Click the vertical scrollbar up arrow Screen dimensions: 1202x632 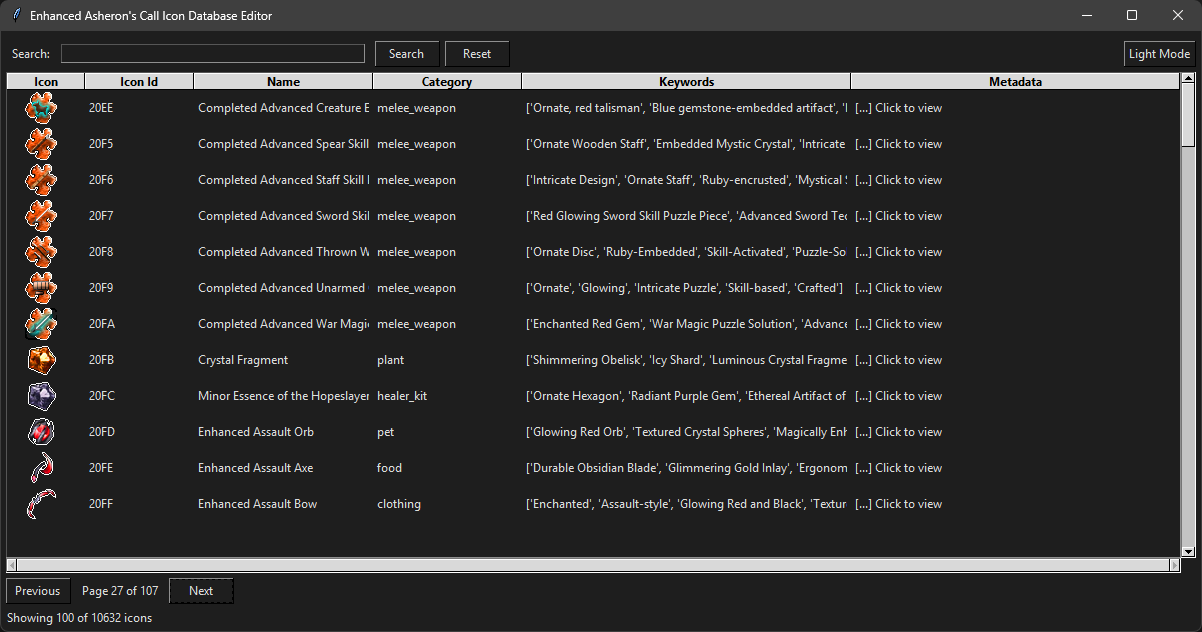[x=1188, y=80]
